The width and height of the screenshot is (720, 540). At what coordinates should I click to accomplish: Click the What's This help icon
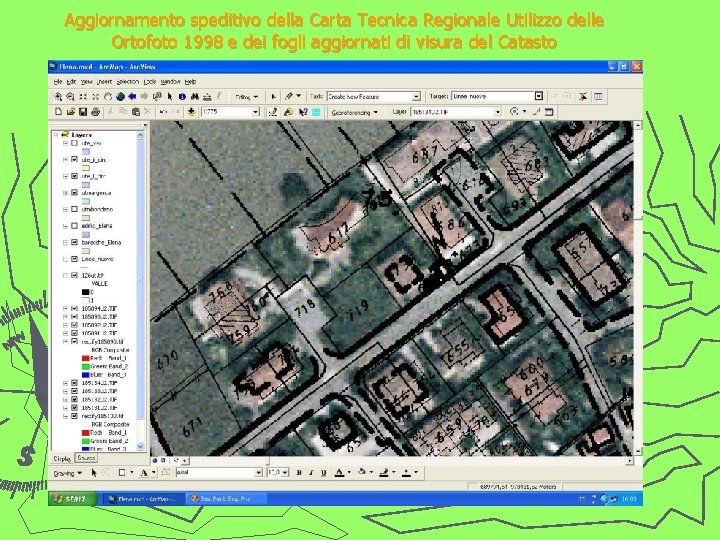point(303,112)
